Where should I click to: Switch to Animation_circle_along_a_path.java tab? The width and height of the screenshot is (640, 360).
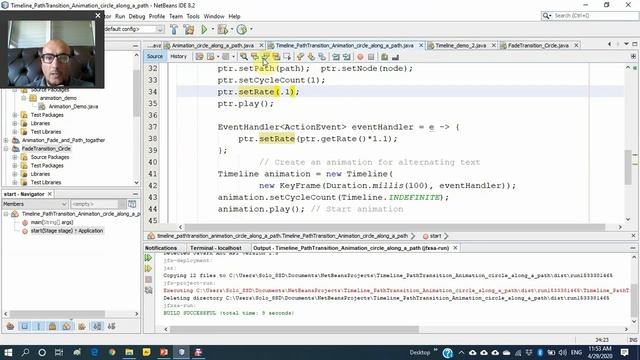click(x=213, y=45)
